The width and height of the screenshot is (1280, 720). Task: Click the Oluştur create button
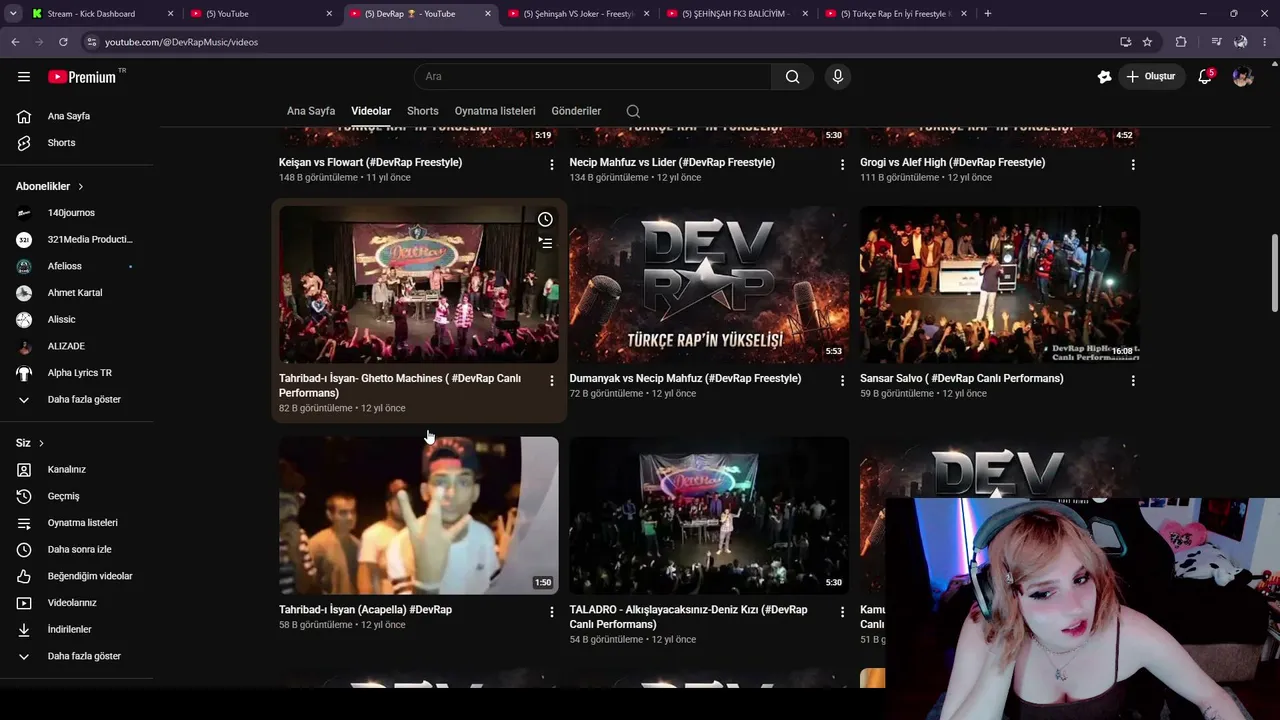[x=1150, y=77]
